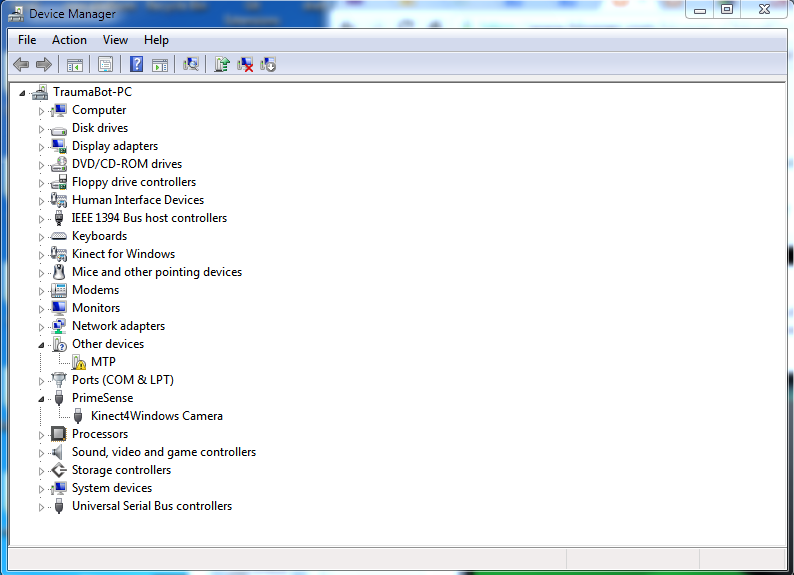Click the DVD/CD-ROM drives disc icon
The height and width of the screenshot is (575, 794).
click(x=59, y=164)
